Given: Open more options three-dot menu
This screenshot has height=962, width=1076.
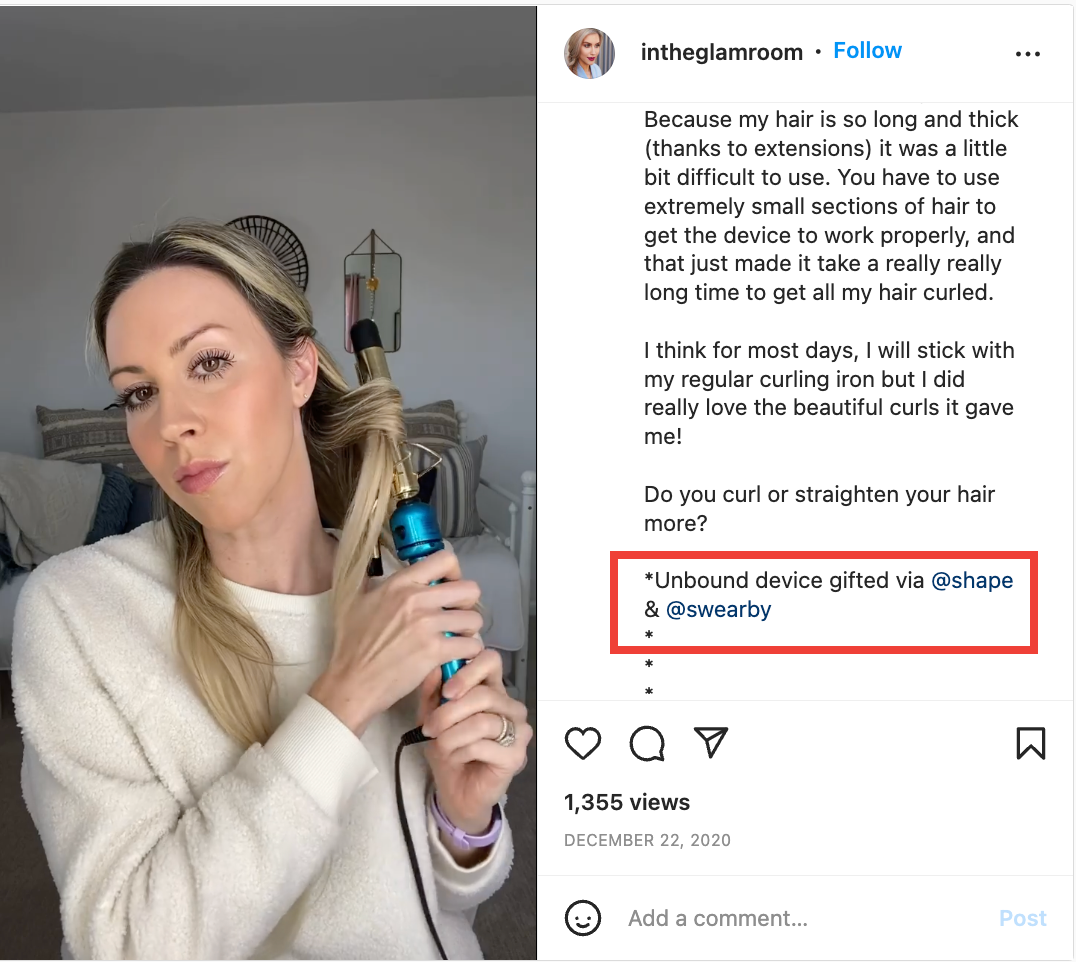Looking at the screenshot, I should coord(1027,54).
